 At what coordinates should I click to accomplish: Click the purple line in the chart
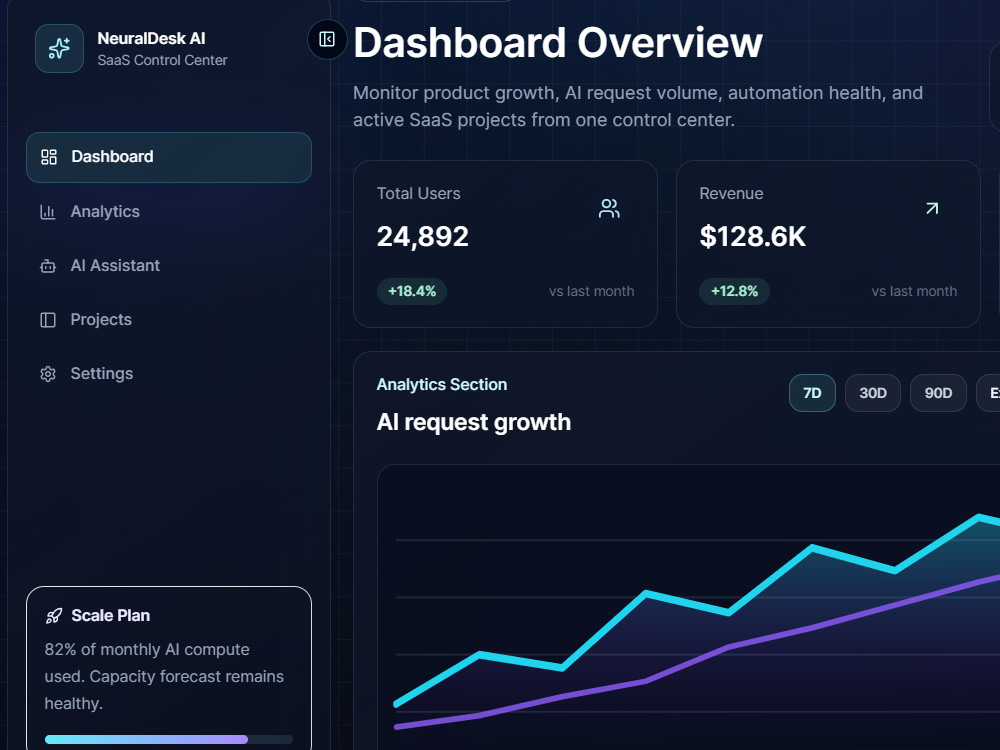[728, 647]
